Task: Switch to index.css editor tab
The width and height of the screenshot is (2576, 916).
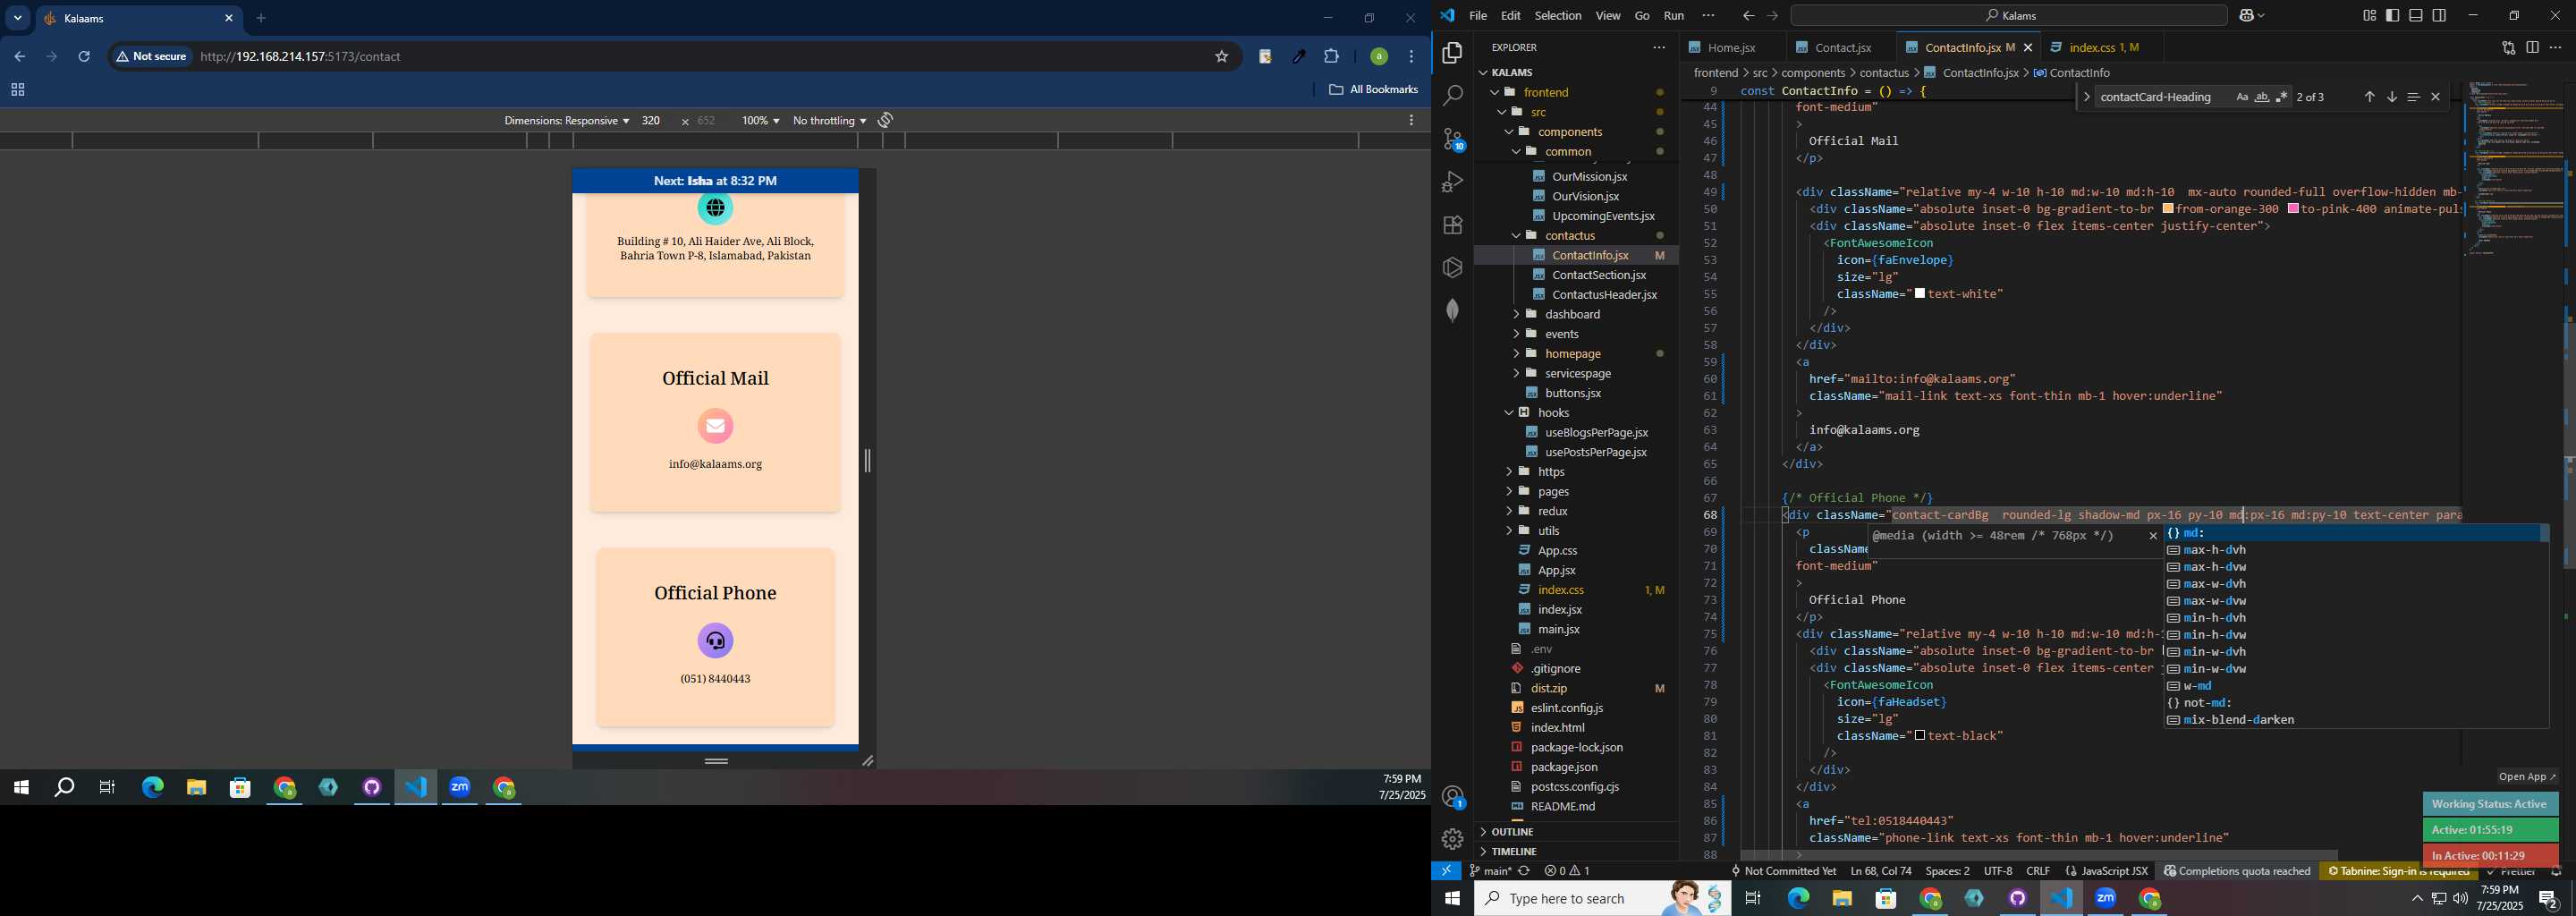Action: (2094, 48)
